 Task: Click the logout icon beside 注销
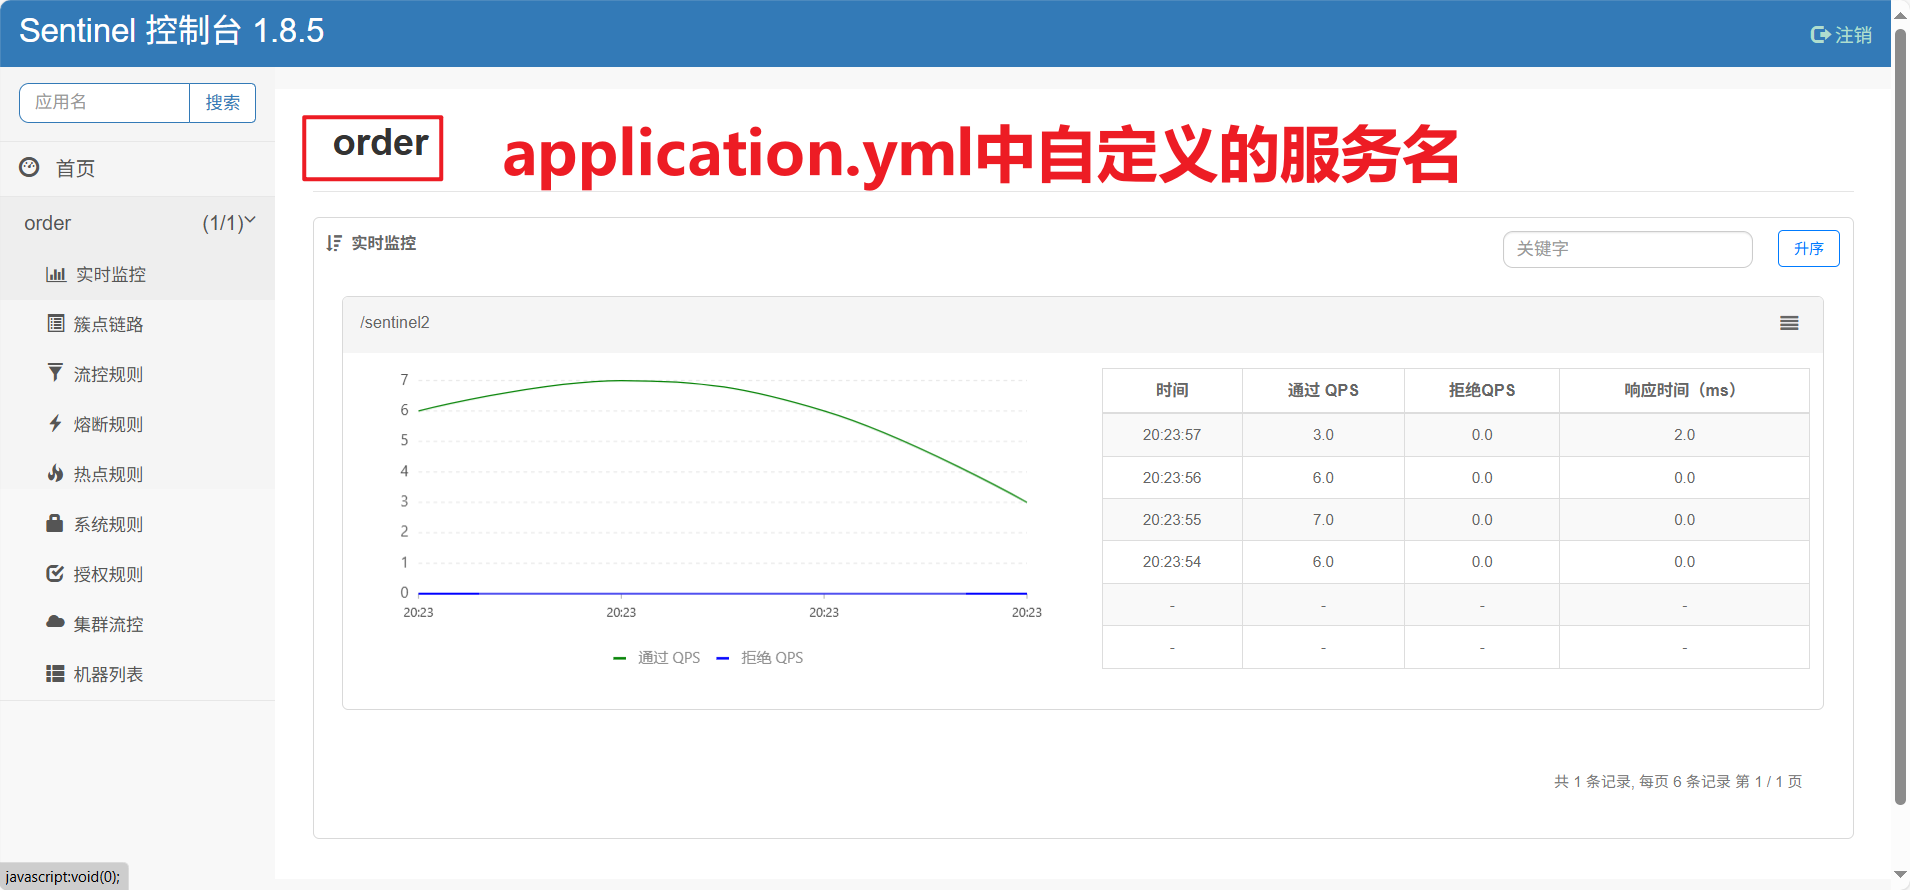click(1820, 35)
